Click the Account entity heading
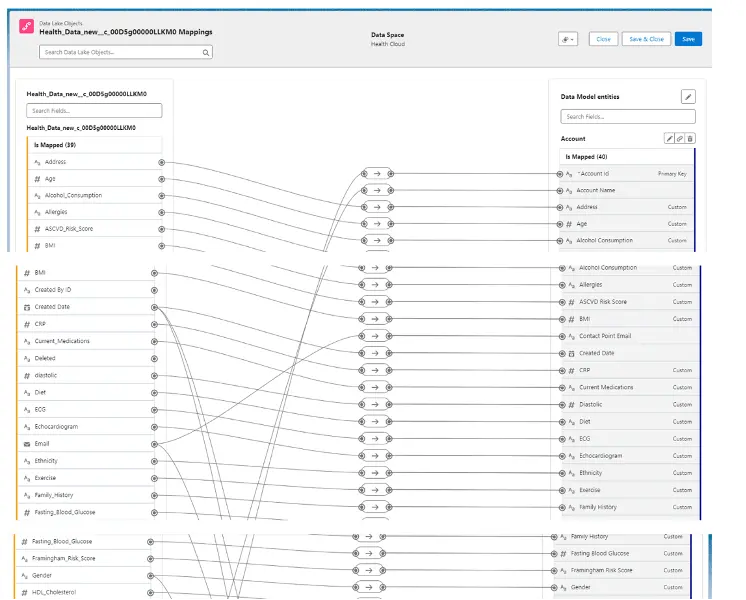Image resolution: width=746 pixels, height=600 pixels. (x=573, y=139)
